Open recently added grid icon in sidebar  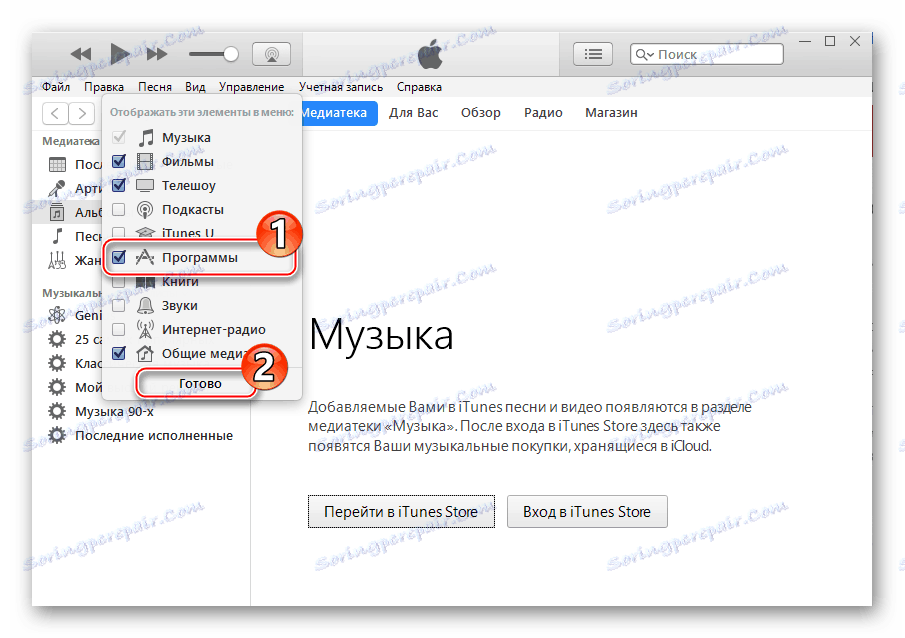(x=57, y=165)
